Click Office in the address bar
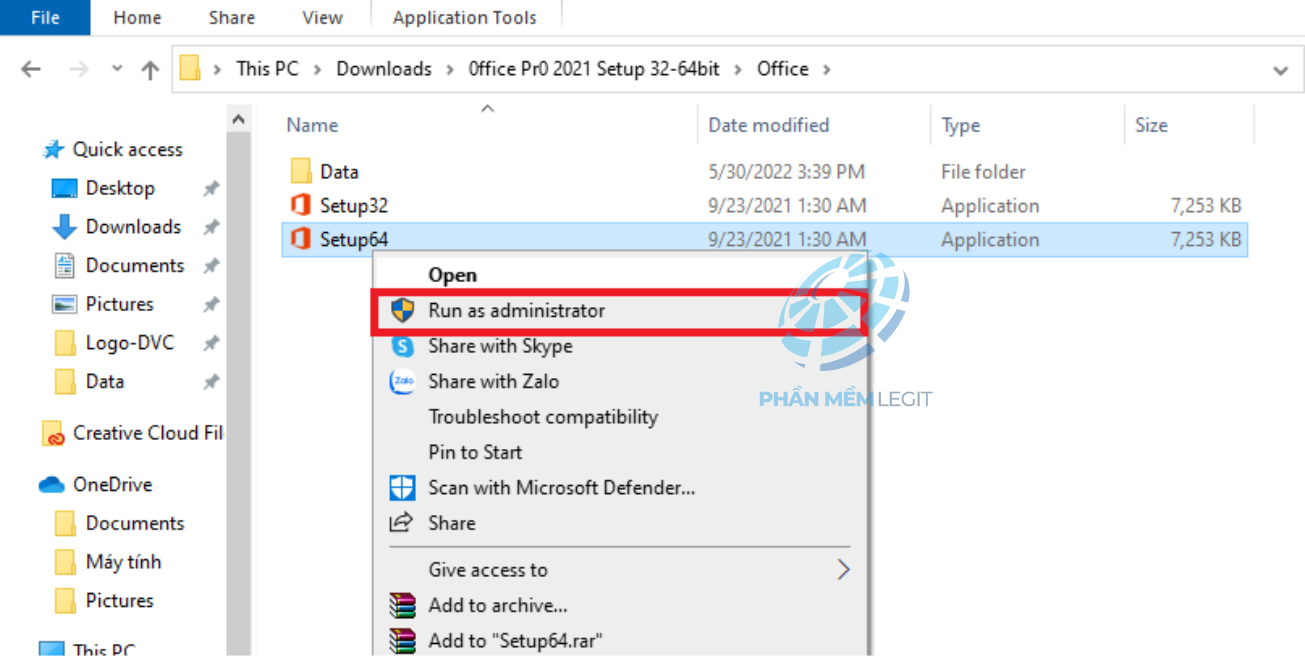The width and height of the screenshot is (1305, 656). [x=783, y=69]
